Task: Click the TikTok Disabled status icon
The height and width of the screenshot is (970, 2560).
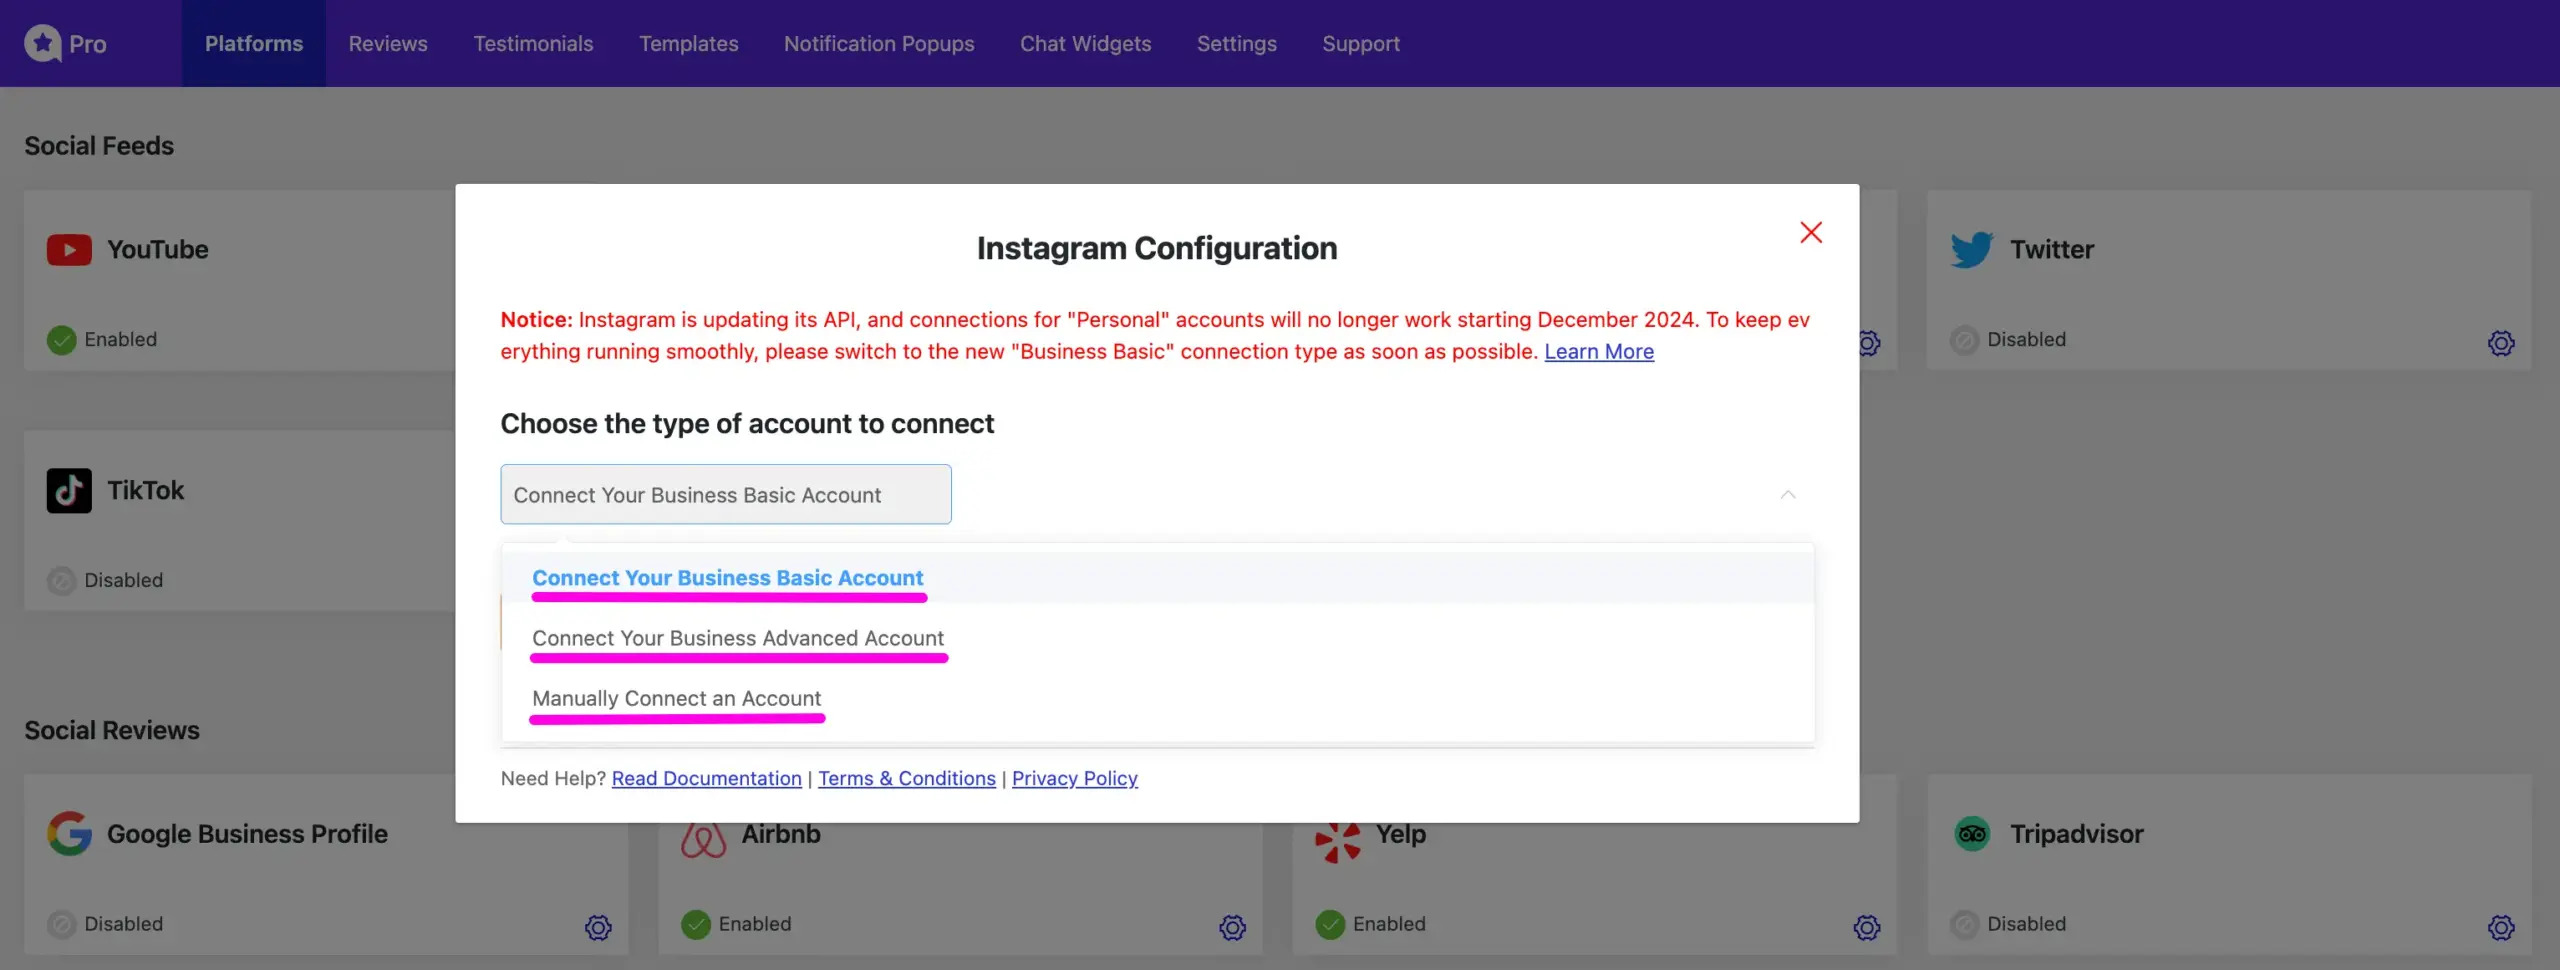Action: (x=62, y=581)
